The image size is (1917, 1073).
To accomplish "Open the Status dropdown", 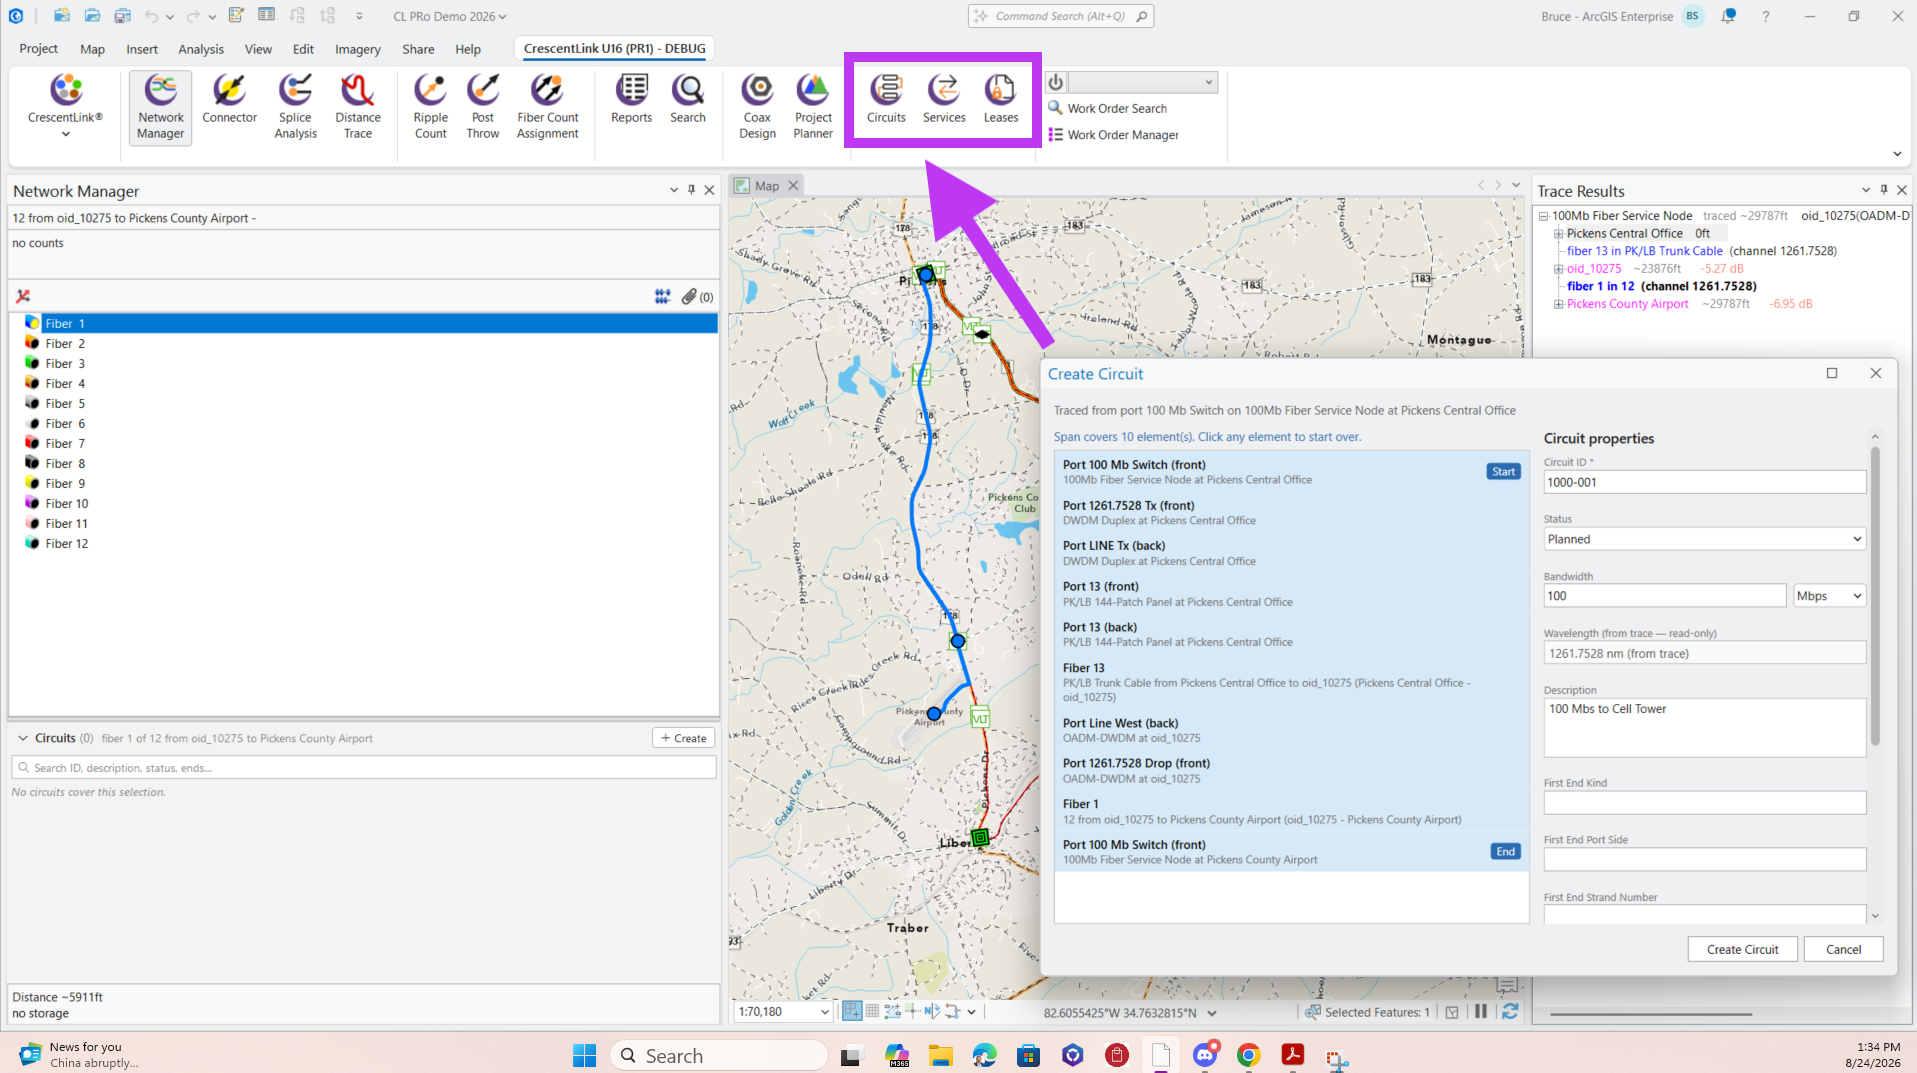I will pos(1704,539).
